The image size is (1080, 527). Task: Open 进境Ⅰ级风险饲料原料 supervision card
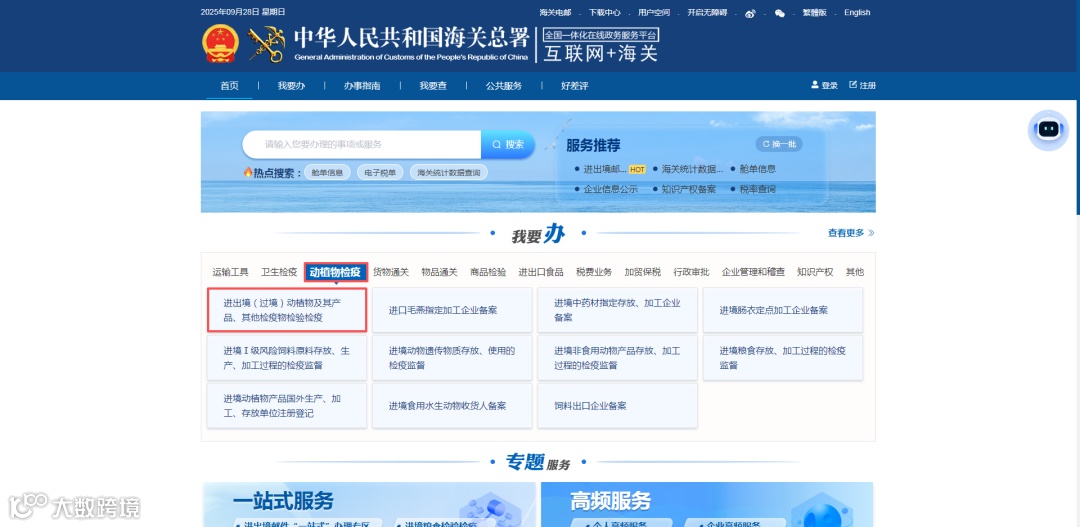pos(287,358)
